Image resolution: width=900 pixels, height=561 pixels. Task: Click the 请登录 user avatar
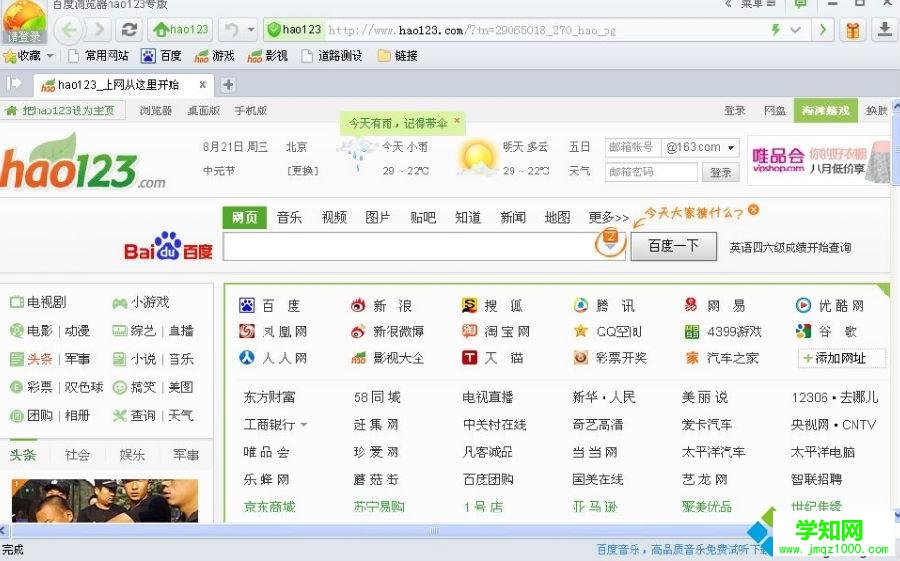click(24, 22)
